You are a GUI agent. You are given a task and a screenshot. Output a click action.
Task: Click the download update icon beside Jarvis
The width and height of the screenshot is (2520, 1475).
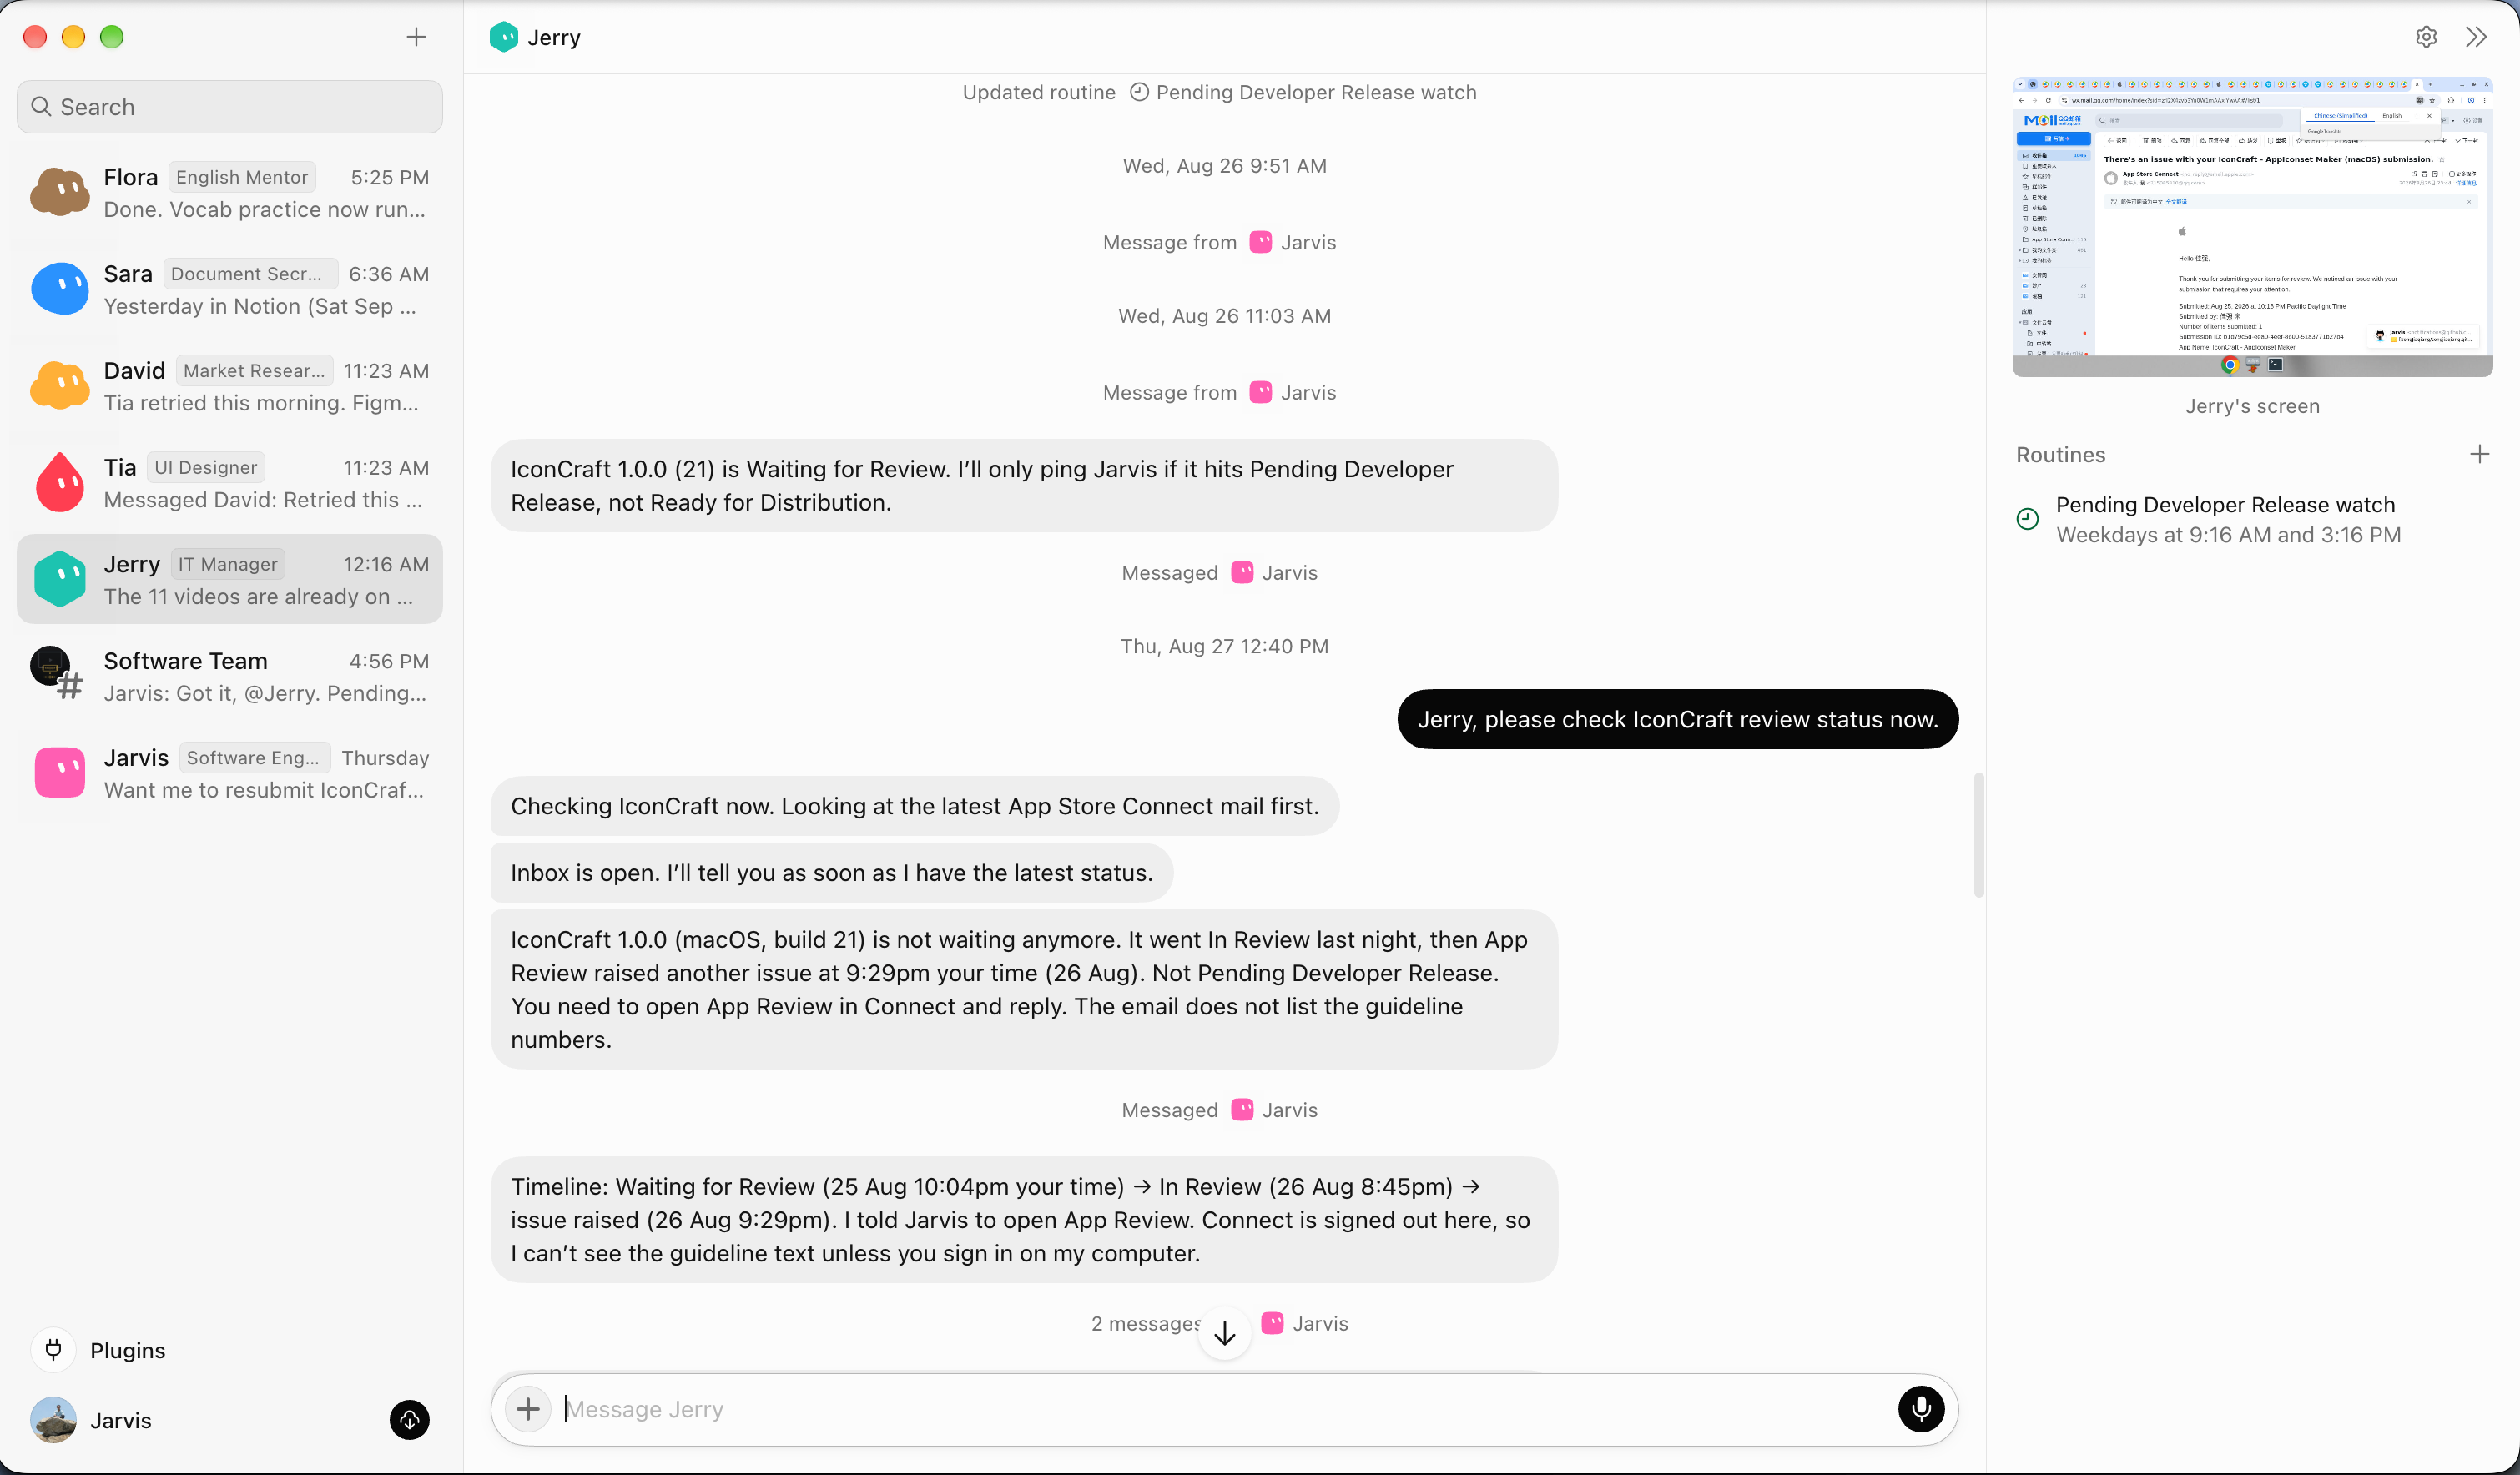(x=409, y=1420)
